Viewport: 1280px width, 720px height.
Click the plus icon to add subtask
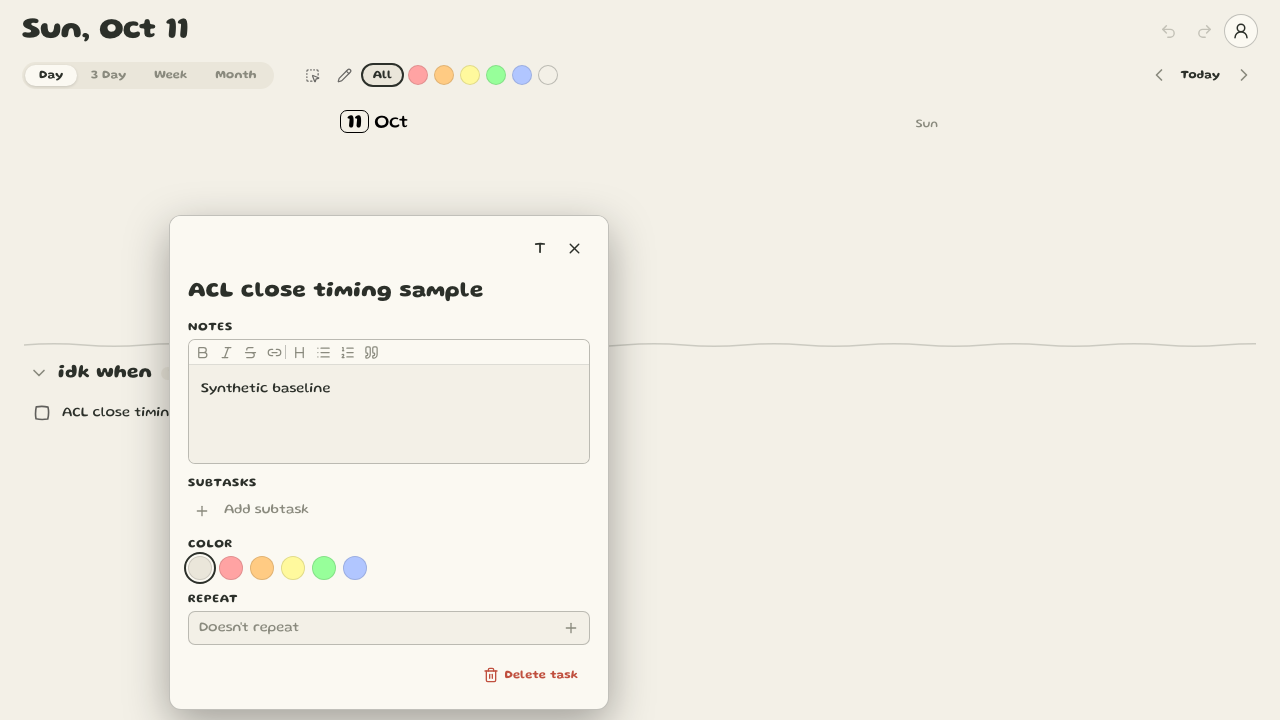click(202, 511)
